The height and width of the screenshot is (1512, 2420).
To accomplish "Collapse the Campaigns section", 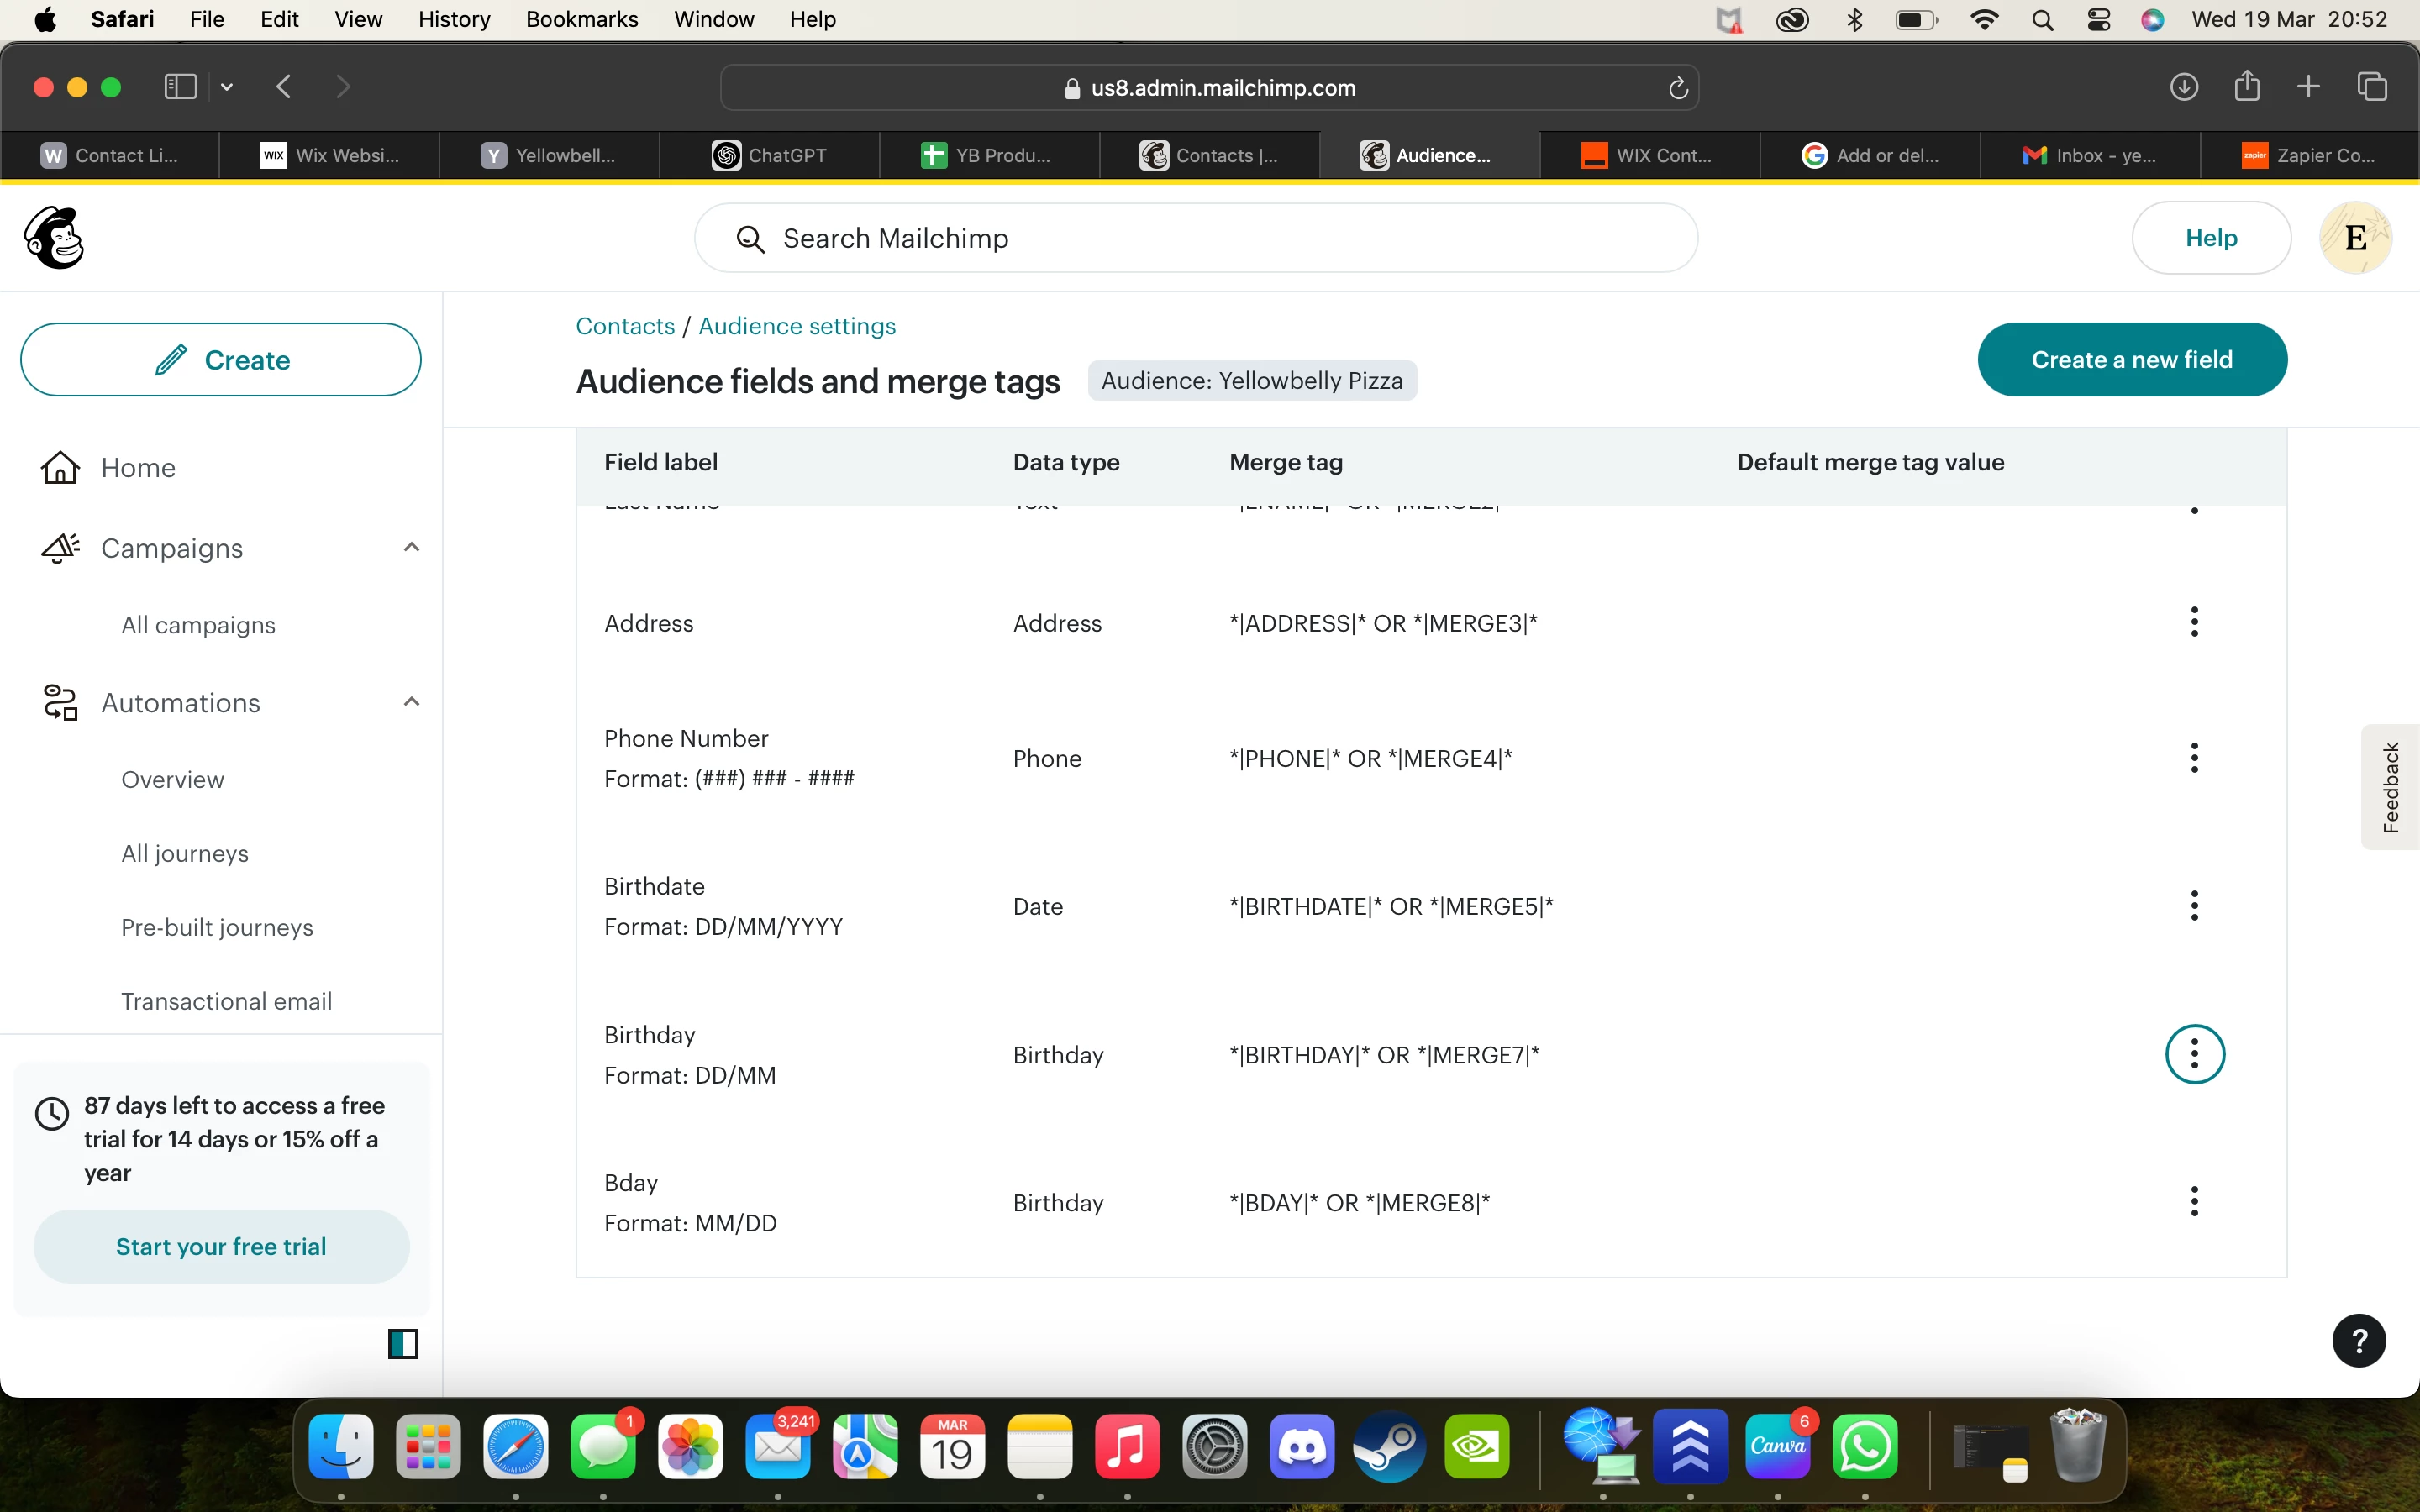I will (x=411, y=547).
